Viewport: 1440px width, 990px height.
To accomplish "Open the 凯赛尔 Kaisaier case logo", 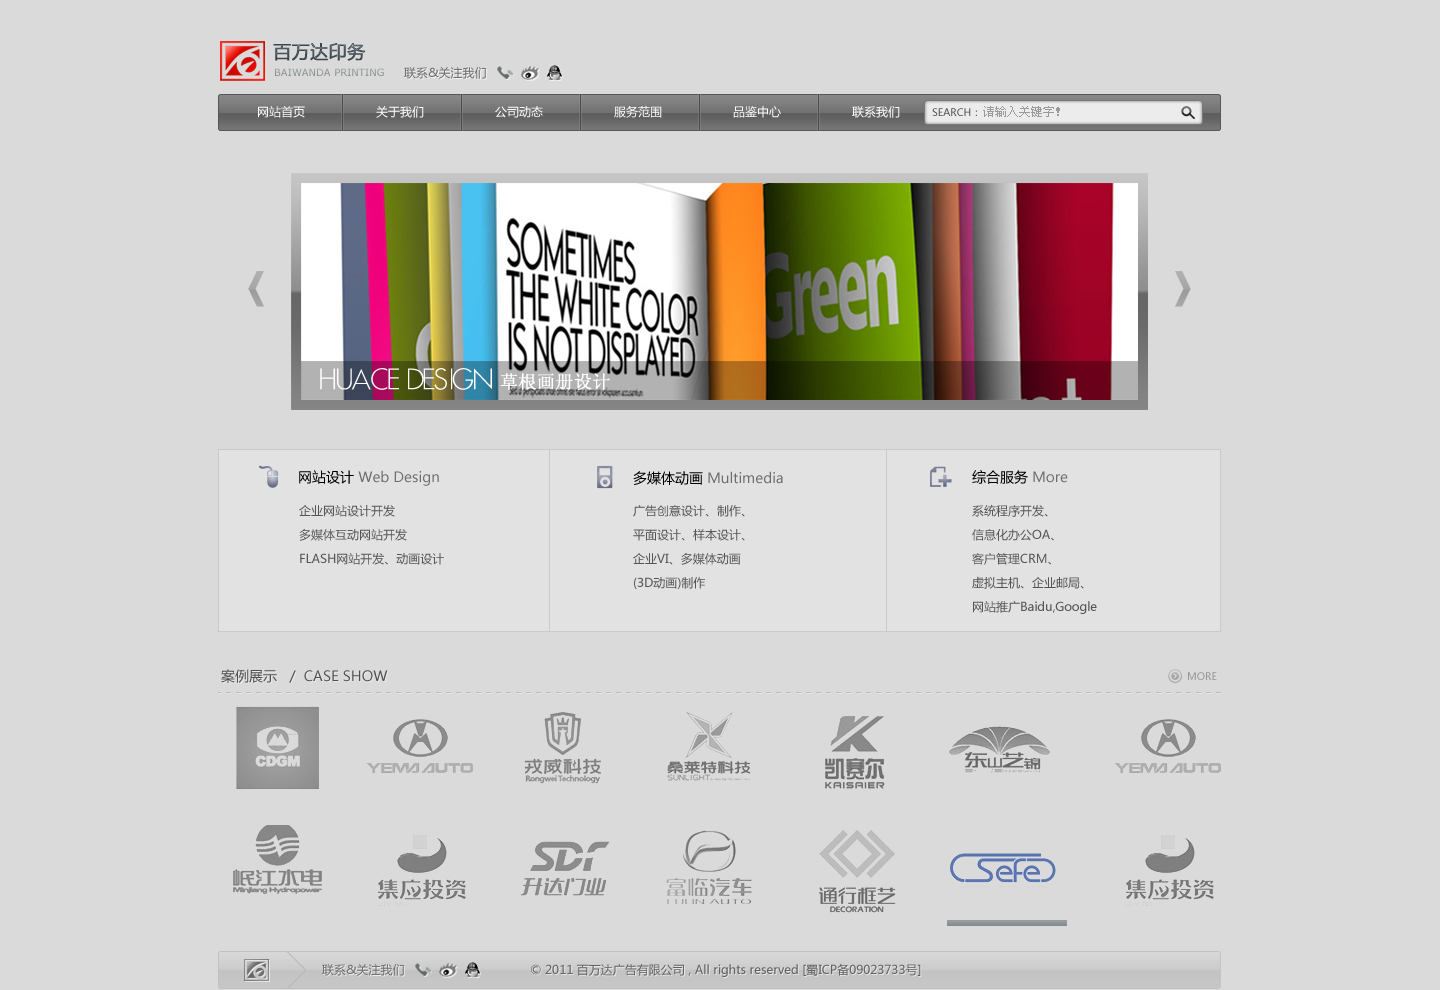I will [854, 752].
